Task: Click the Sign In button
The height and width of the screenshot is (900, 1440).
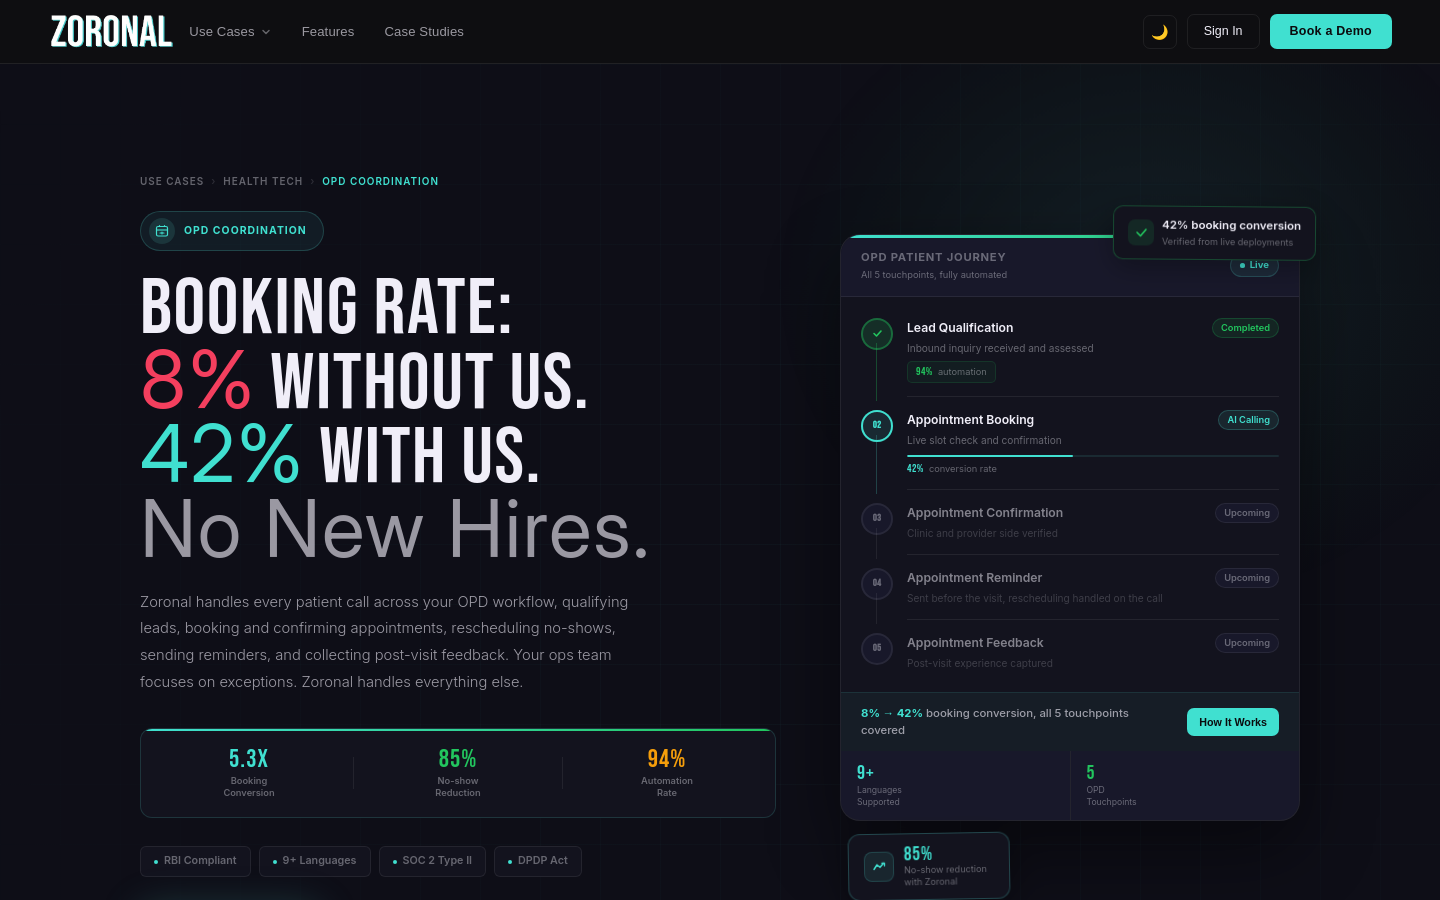Action: (x=1223, y=32)
